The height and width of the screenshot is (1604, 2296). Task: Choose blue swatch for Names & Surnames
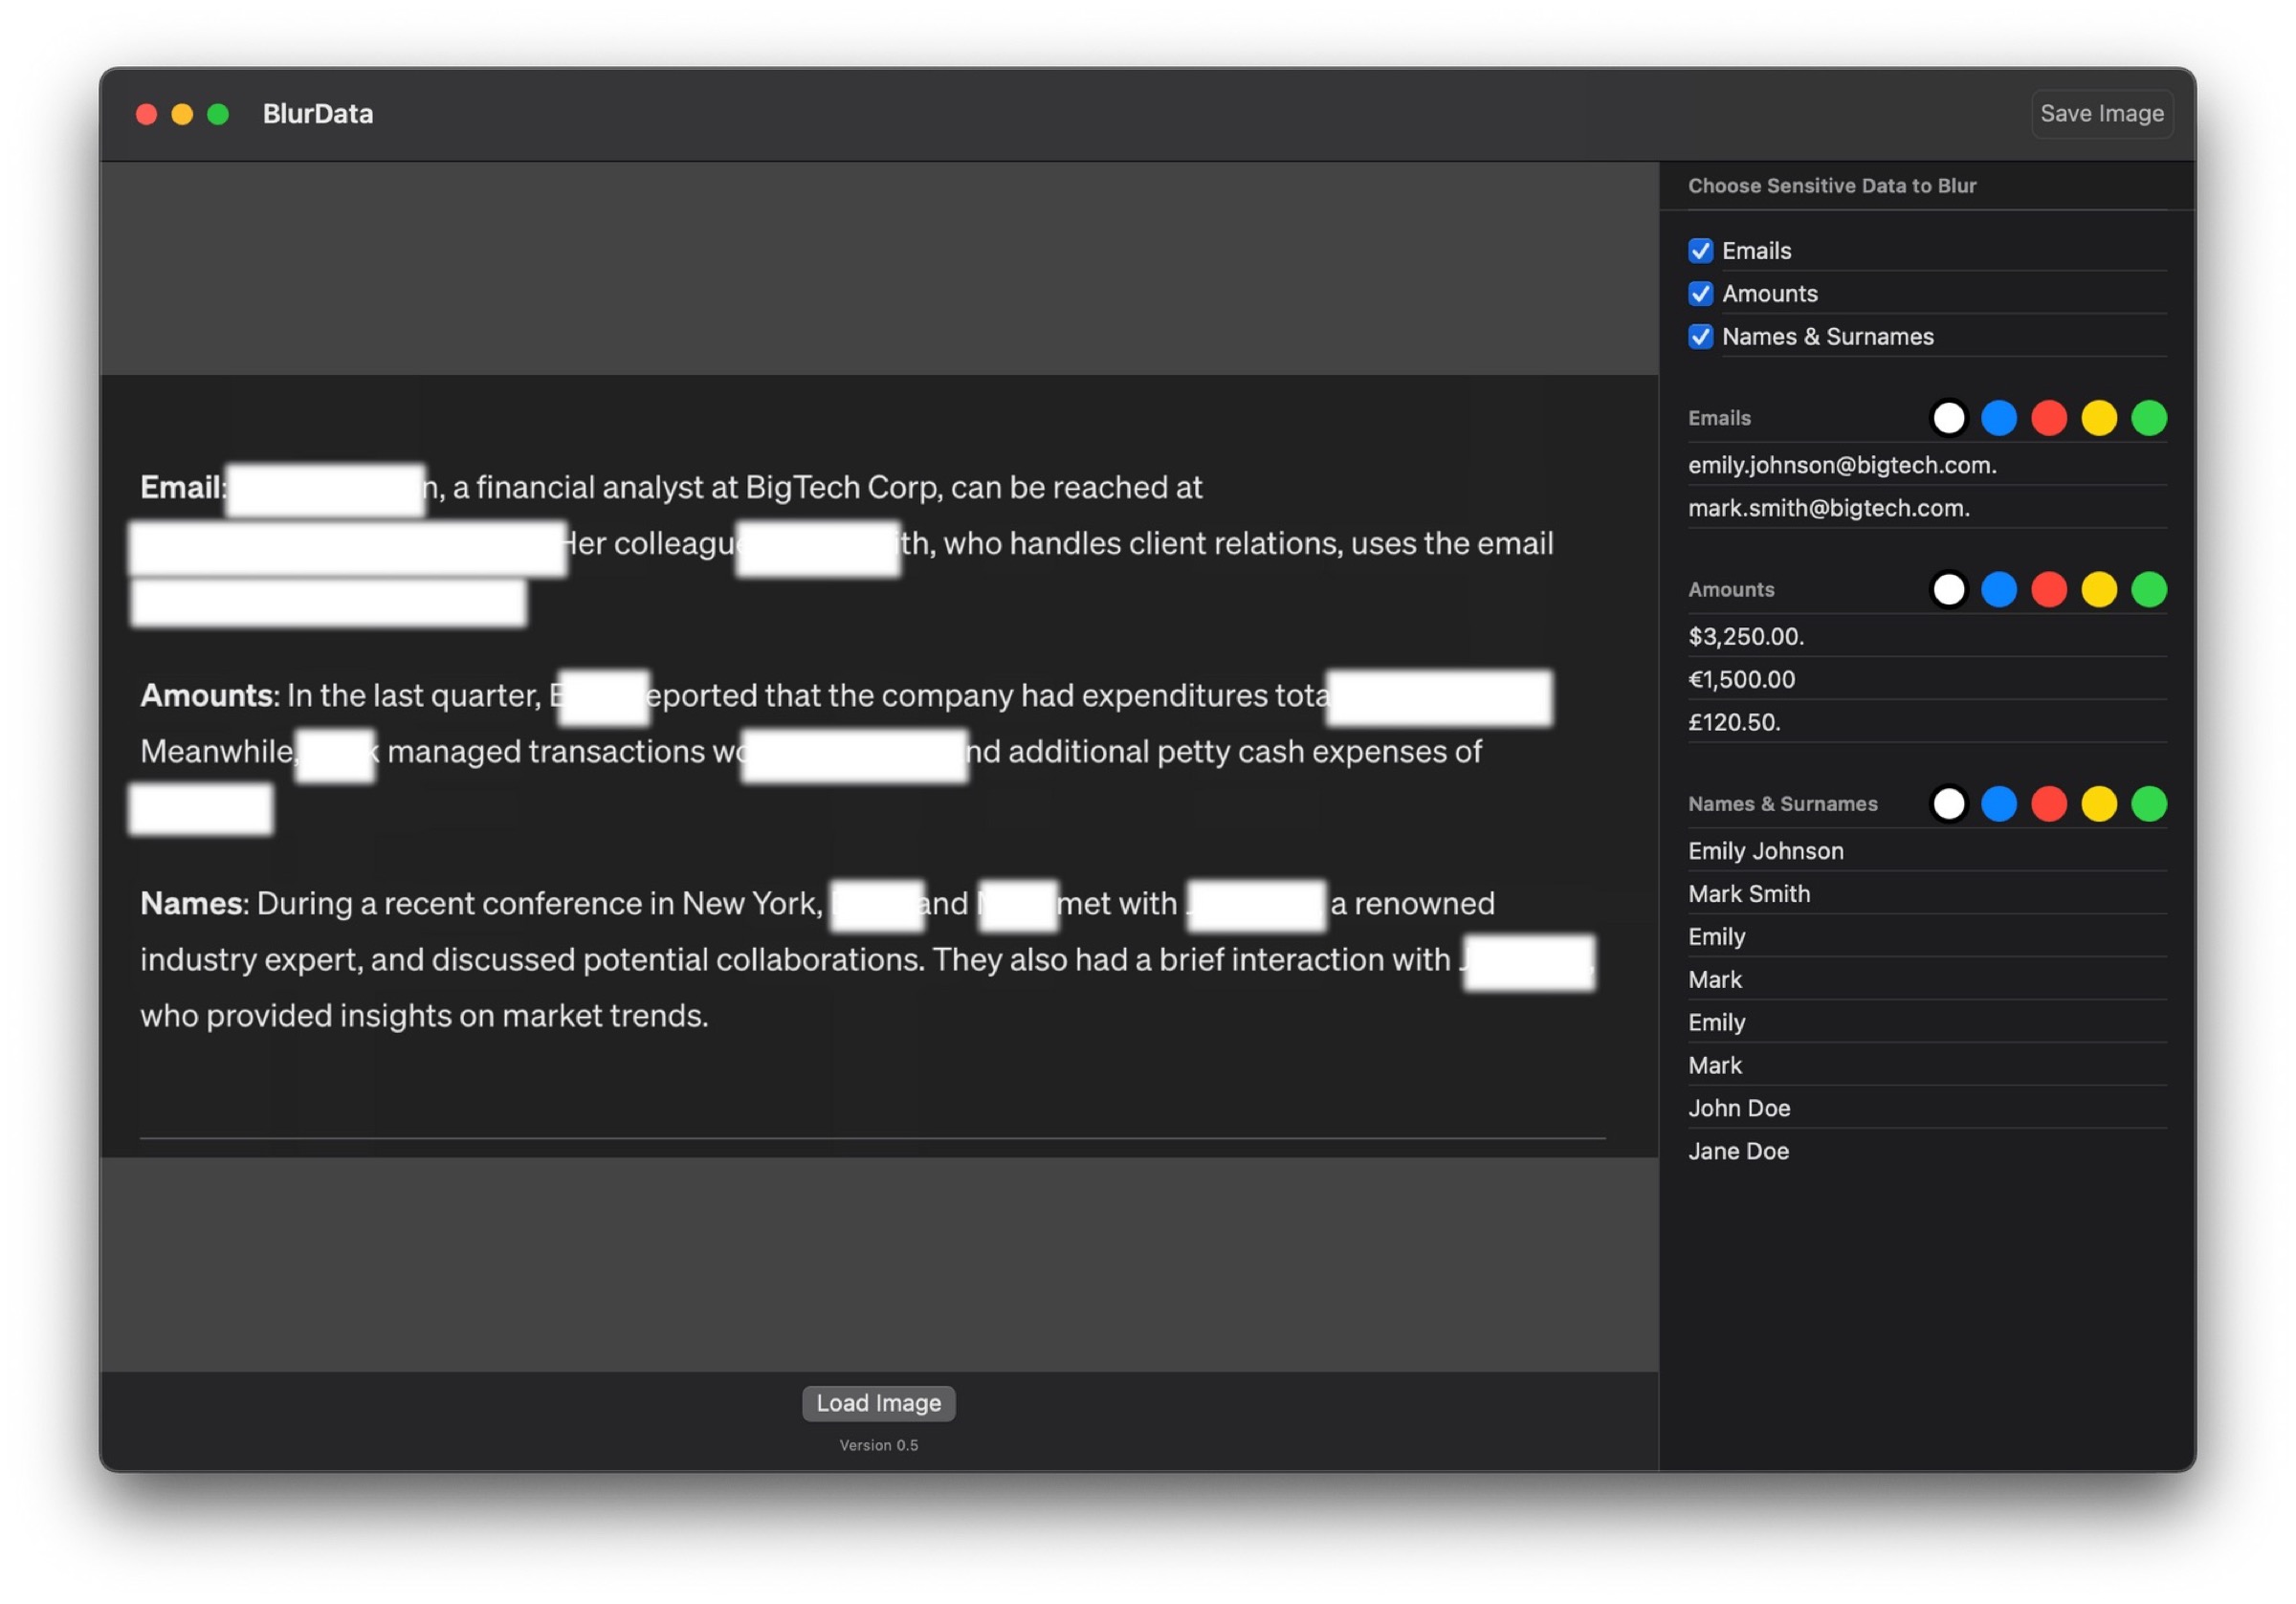point(1998,804)
